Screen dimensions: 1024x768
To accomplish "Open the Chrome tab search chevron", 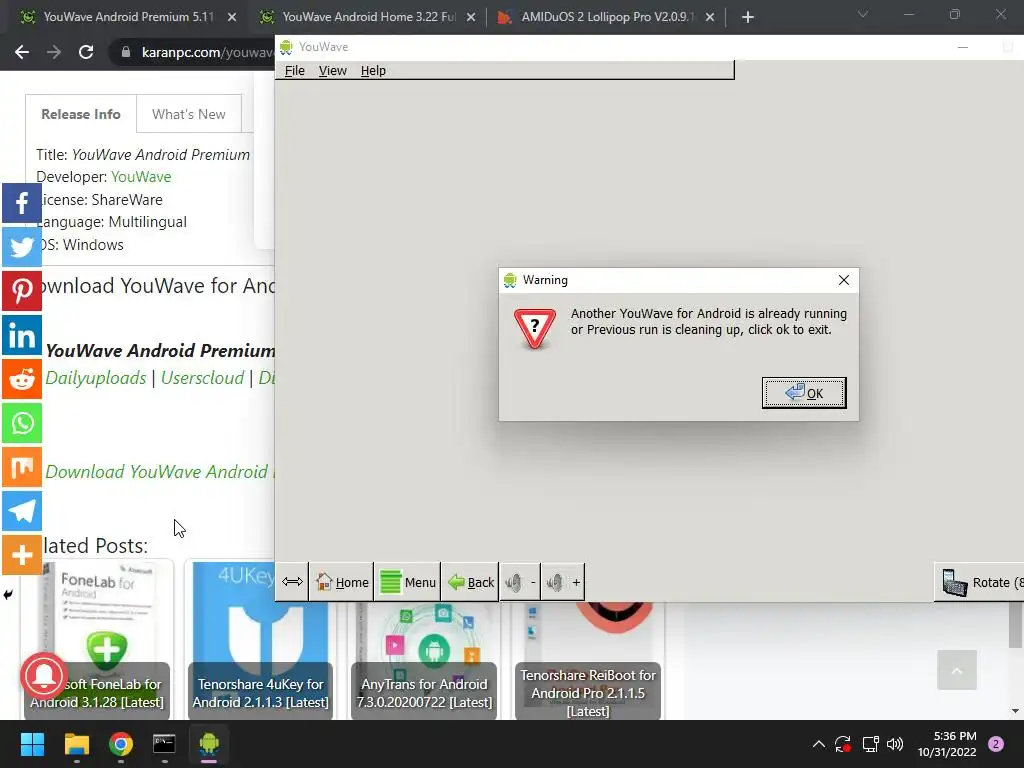I will point(863,14).
